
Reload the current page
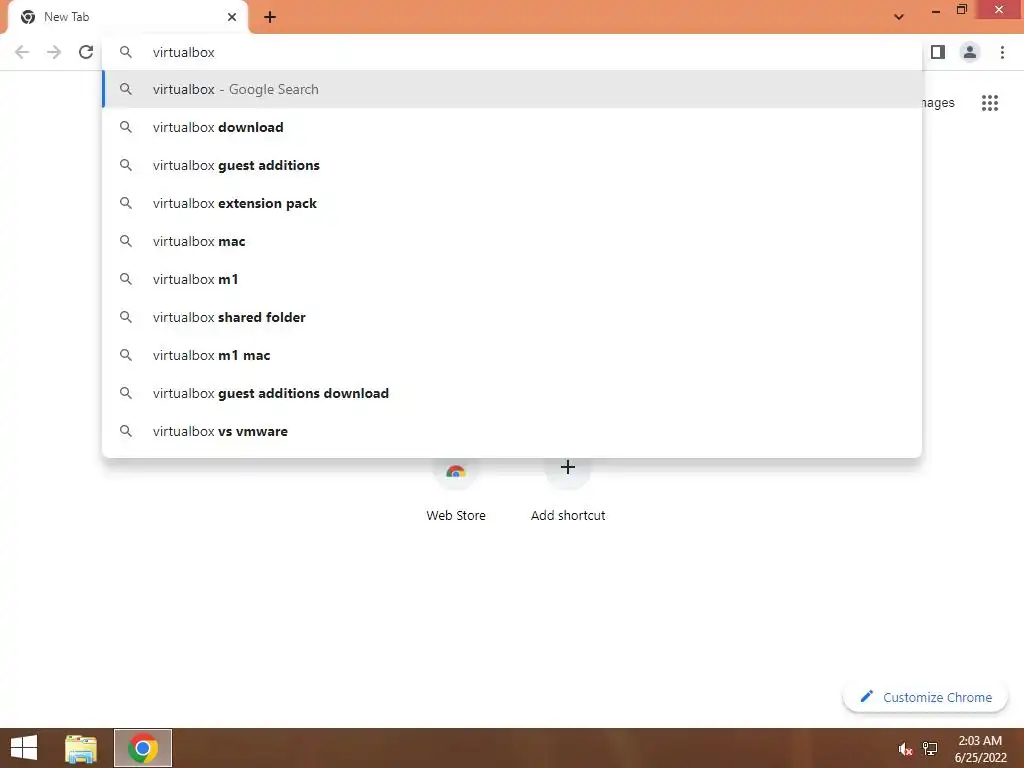click(86, 52)
